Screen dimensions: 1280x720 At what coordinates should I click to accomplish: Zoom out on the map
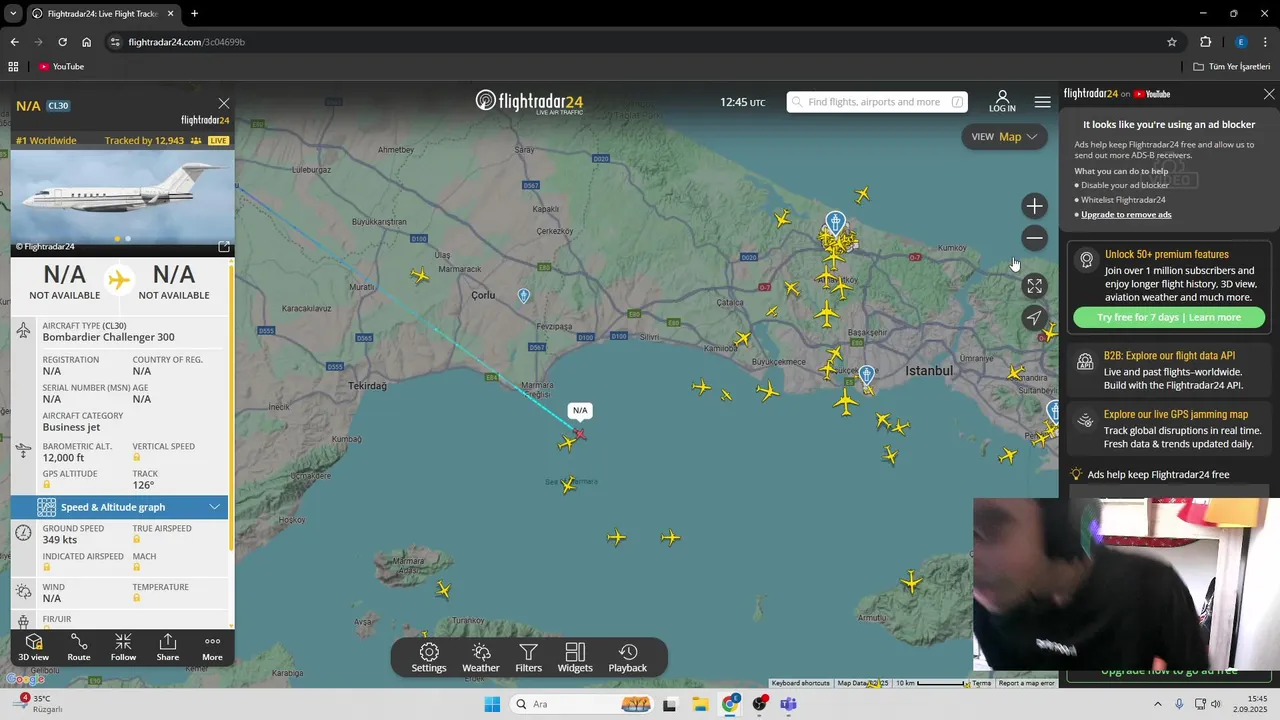[x=1034, y=238]
